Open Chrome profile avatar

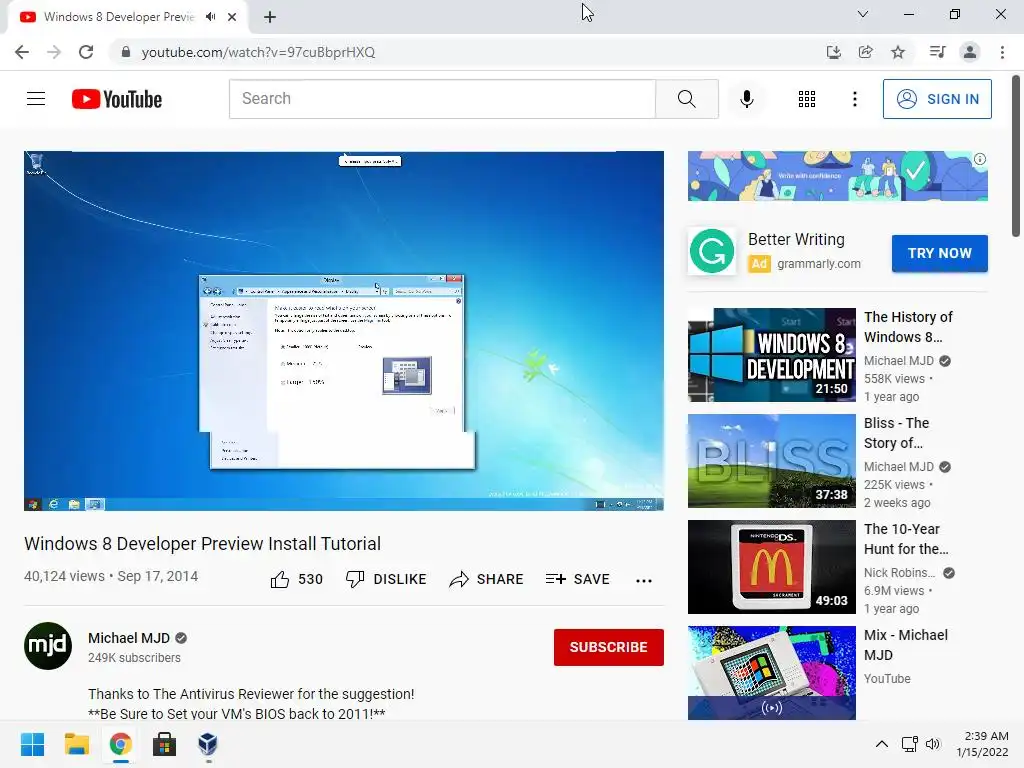pyautogui.click(x=970, y=52)
